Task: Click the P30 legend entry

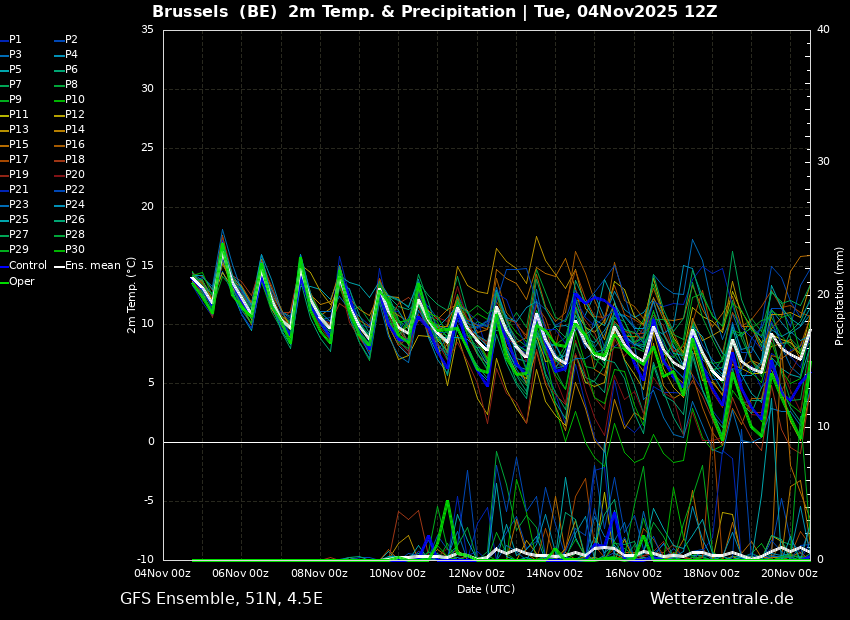Action: click(75, 250)
